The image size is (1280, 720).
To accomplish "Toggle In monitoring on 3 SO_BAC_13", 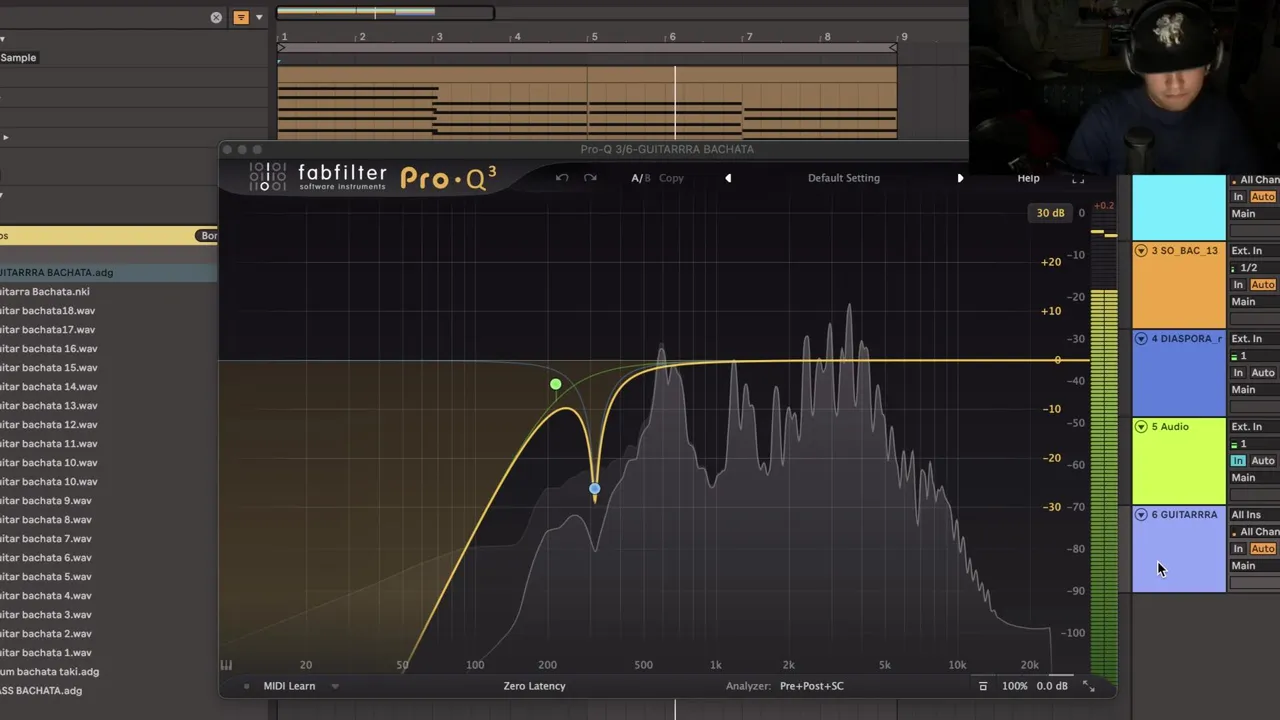I will (x=1238, y=285).
